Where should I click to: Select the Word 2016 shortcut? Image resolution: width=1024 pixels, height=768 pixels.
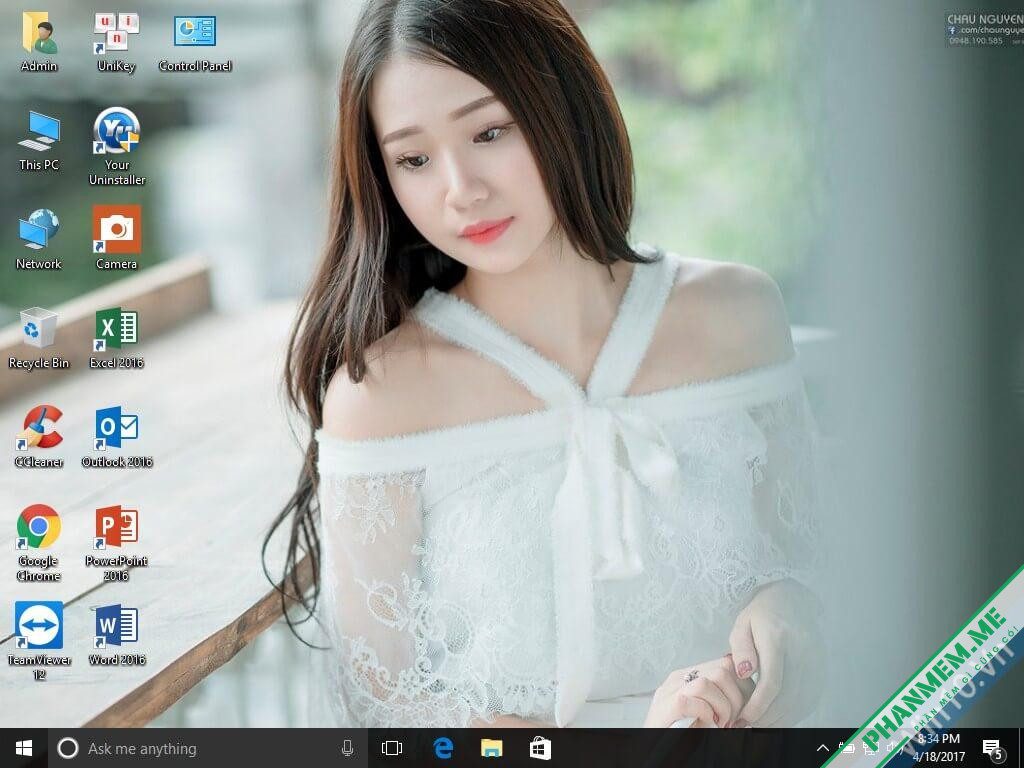coord(117,635)
